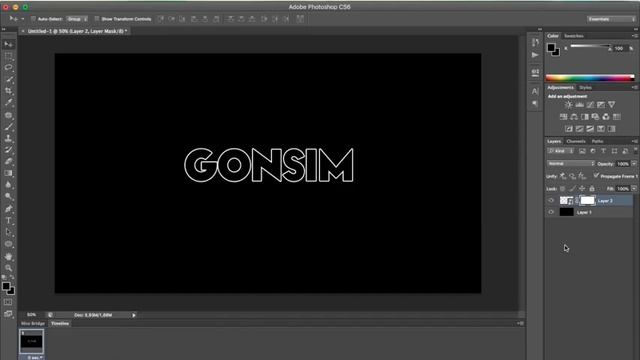Open the Fill slider dropdown arrow
The width and height of the screenshot is (640, 360).
click(634, 189)
